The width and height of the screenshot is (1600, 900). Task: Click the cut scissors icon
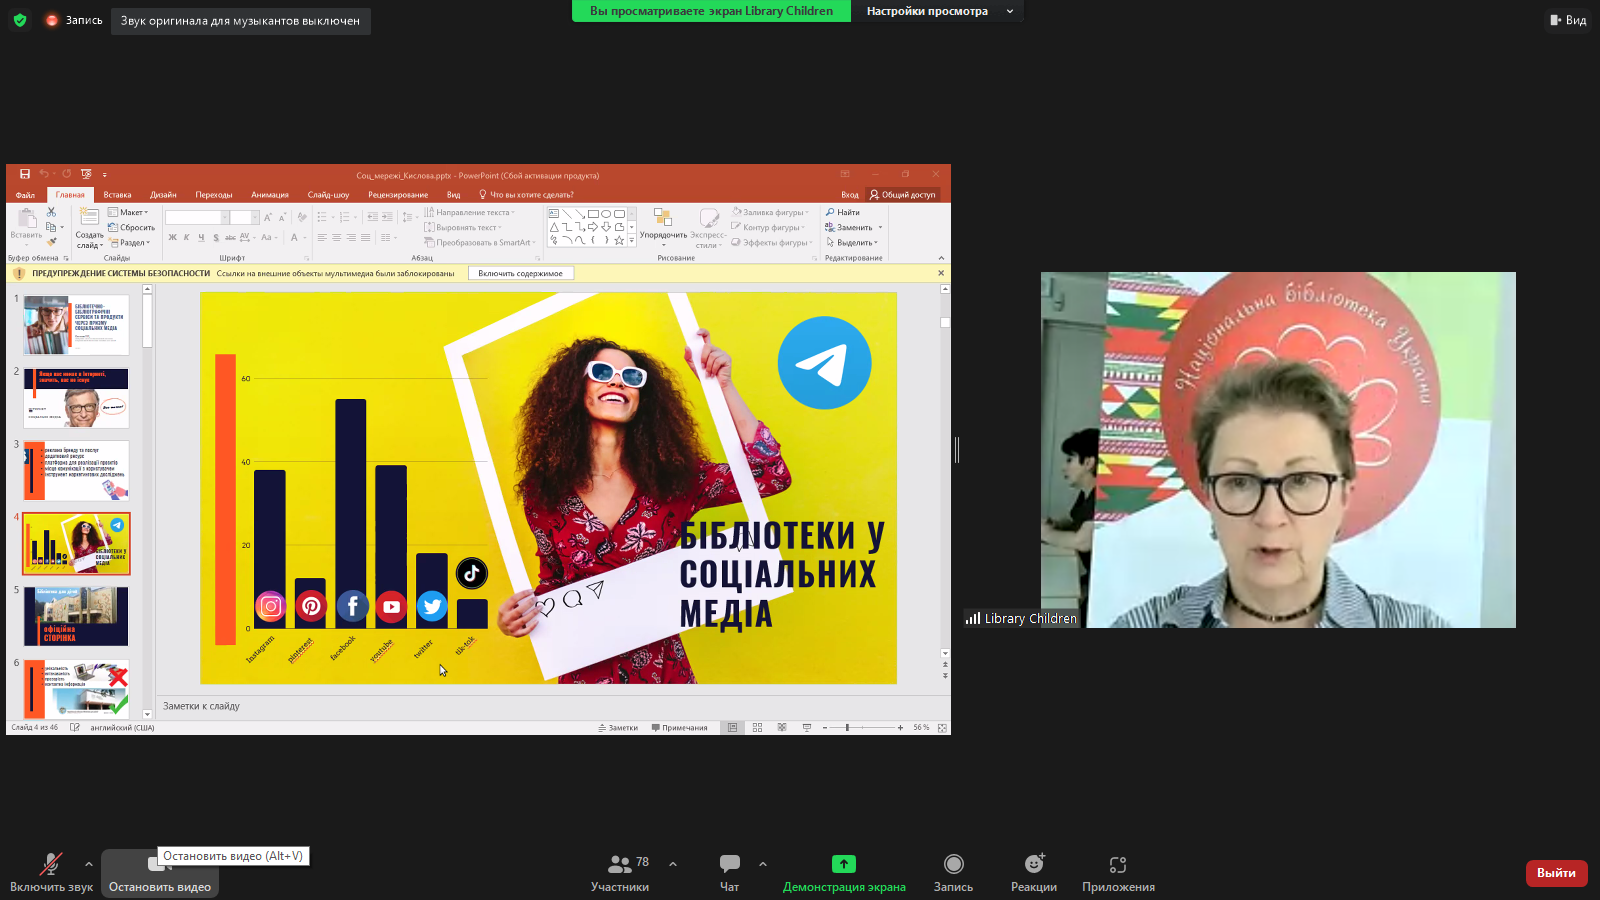[x=51, y=212]
